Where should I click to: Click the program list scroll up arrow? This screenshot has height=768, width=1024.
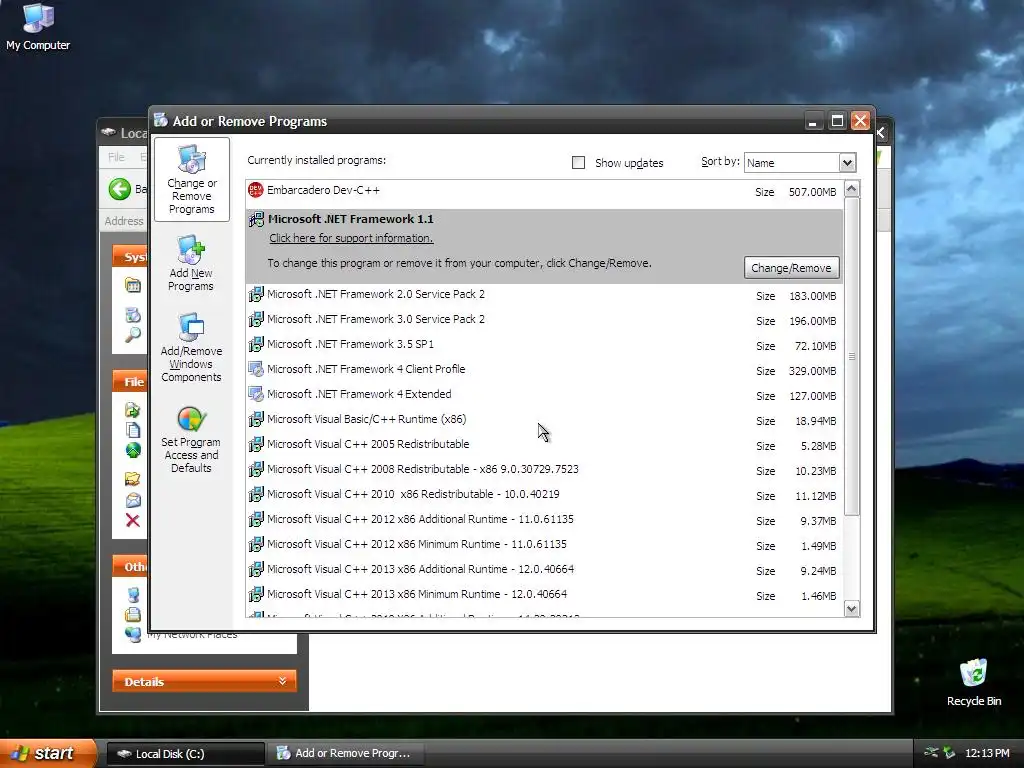(852, 189)
